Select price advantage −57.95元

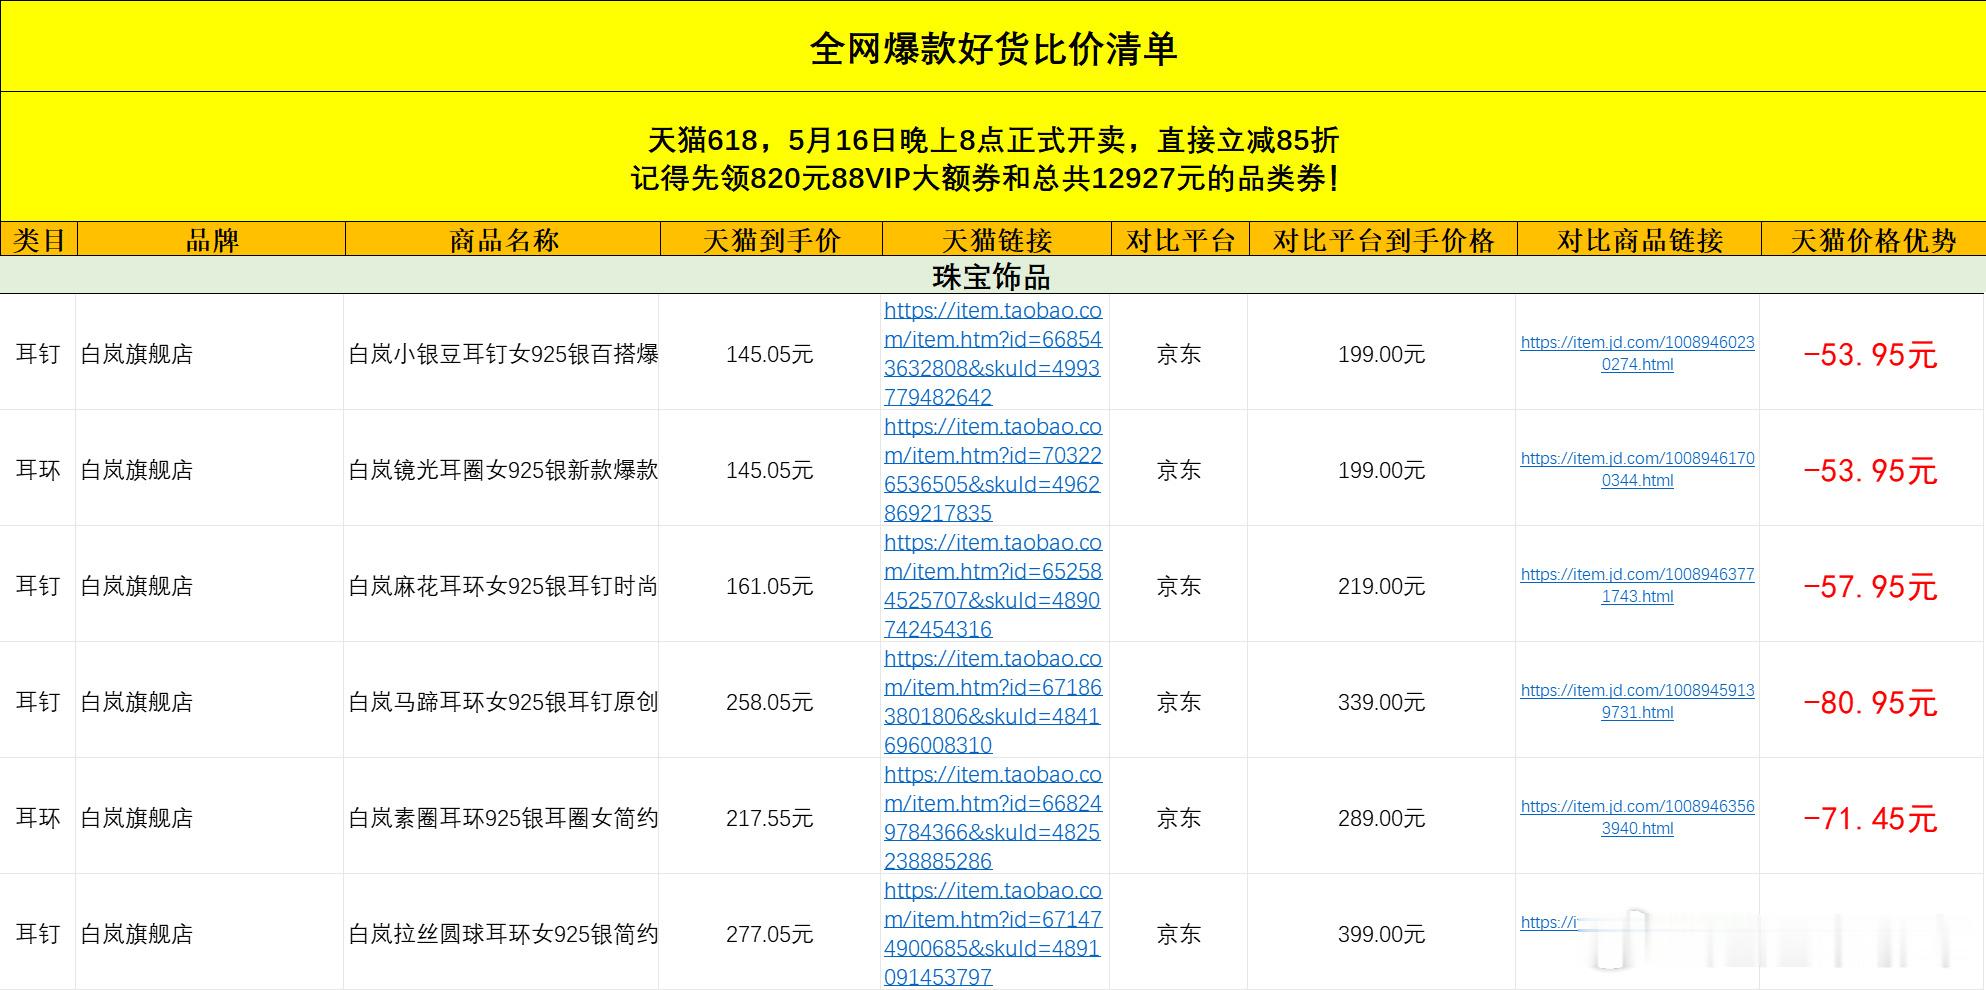(x=1870, y=586)
